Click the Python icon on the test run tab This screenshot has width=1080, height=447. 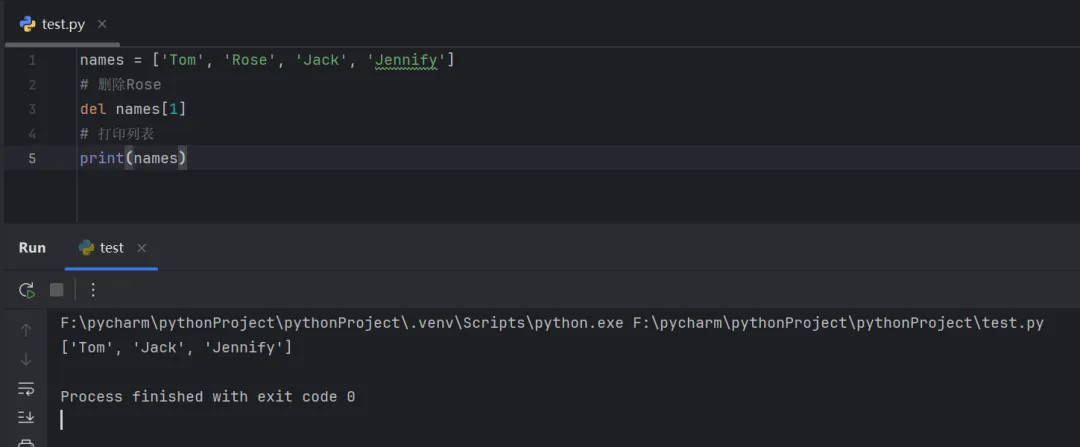pyautogui.click(x=86, y=248)
